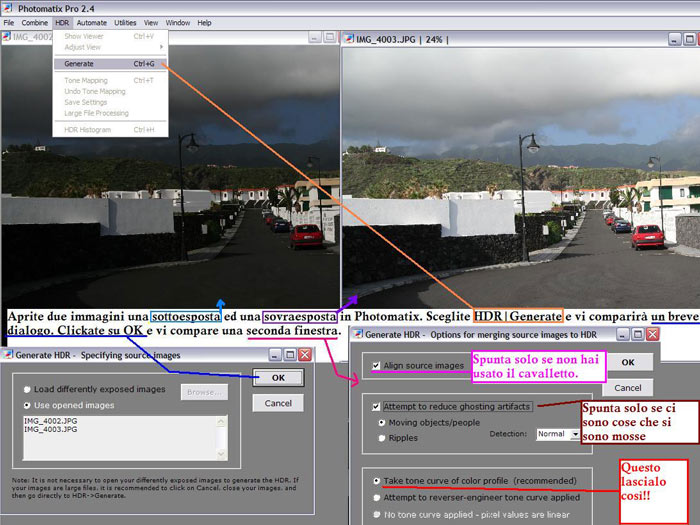Viewport: 700px width, 525px height.
Task: Choose the Ripples radio option
Action: click(x=380, y=437)
